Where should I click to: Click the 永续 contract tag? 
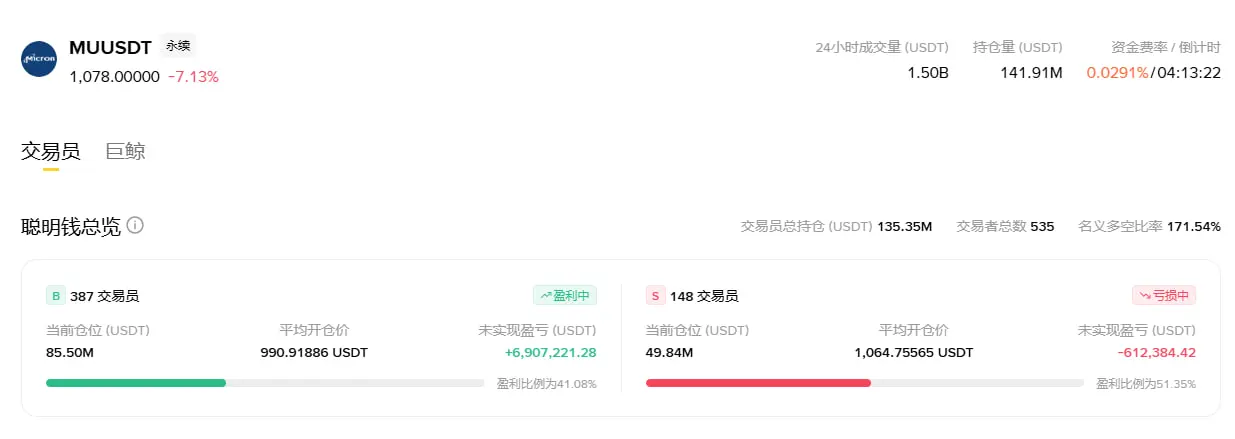[178, 46]
